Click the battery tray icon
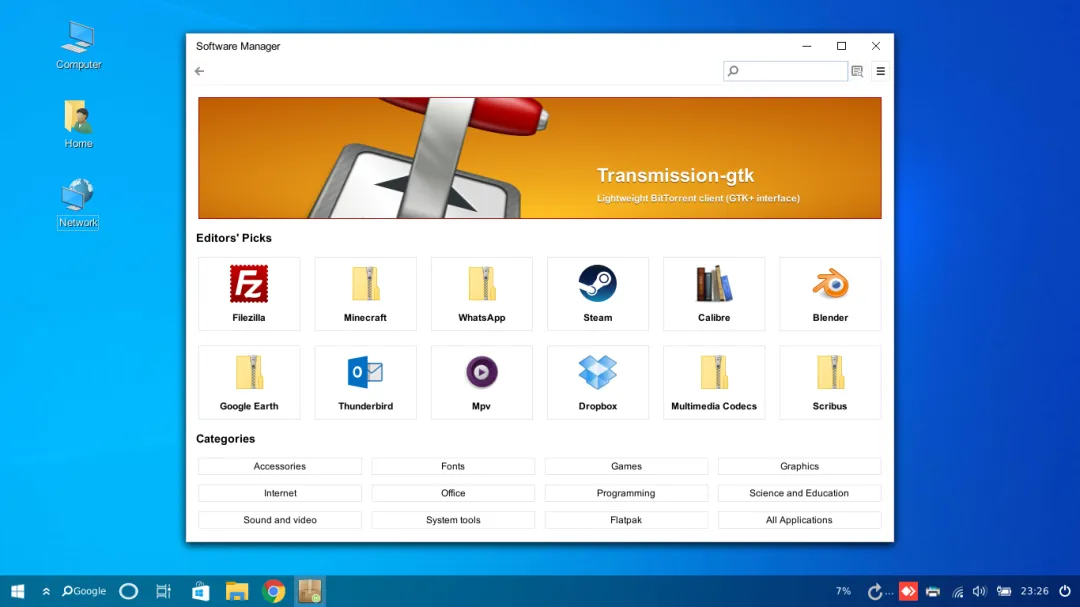Image resolution: width=1080 pixels, height=607 pixels. pos(1004,591)
